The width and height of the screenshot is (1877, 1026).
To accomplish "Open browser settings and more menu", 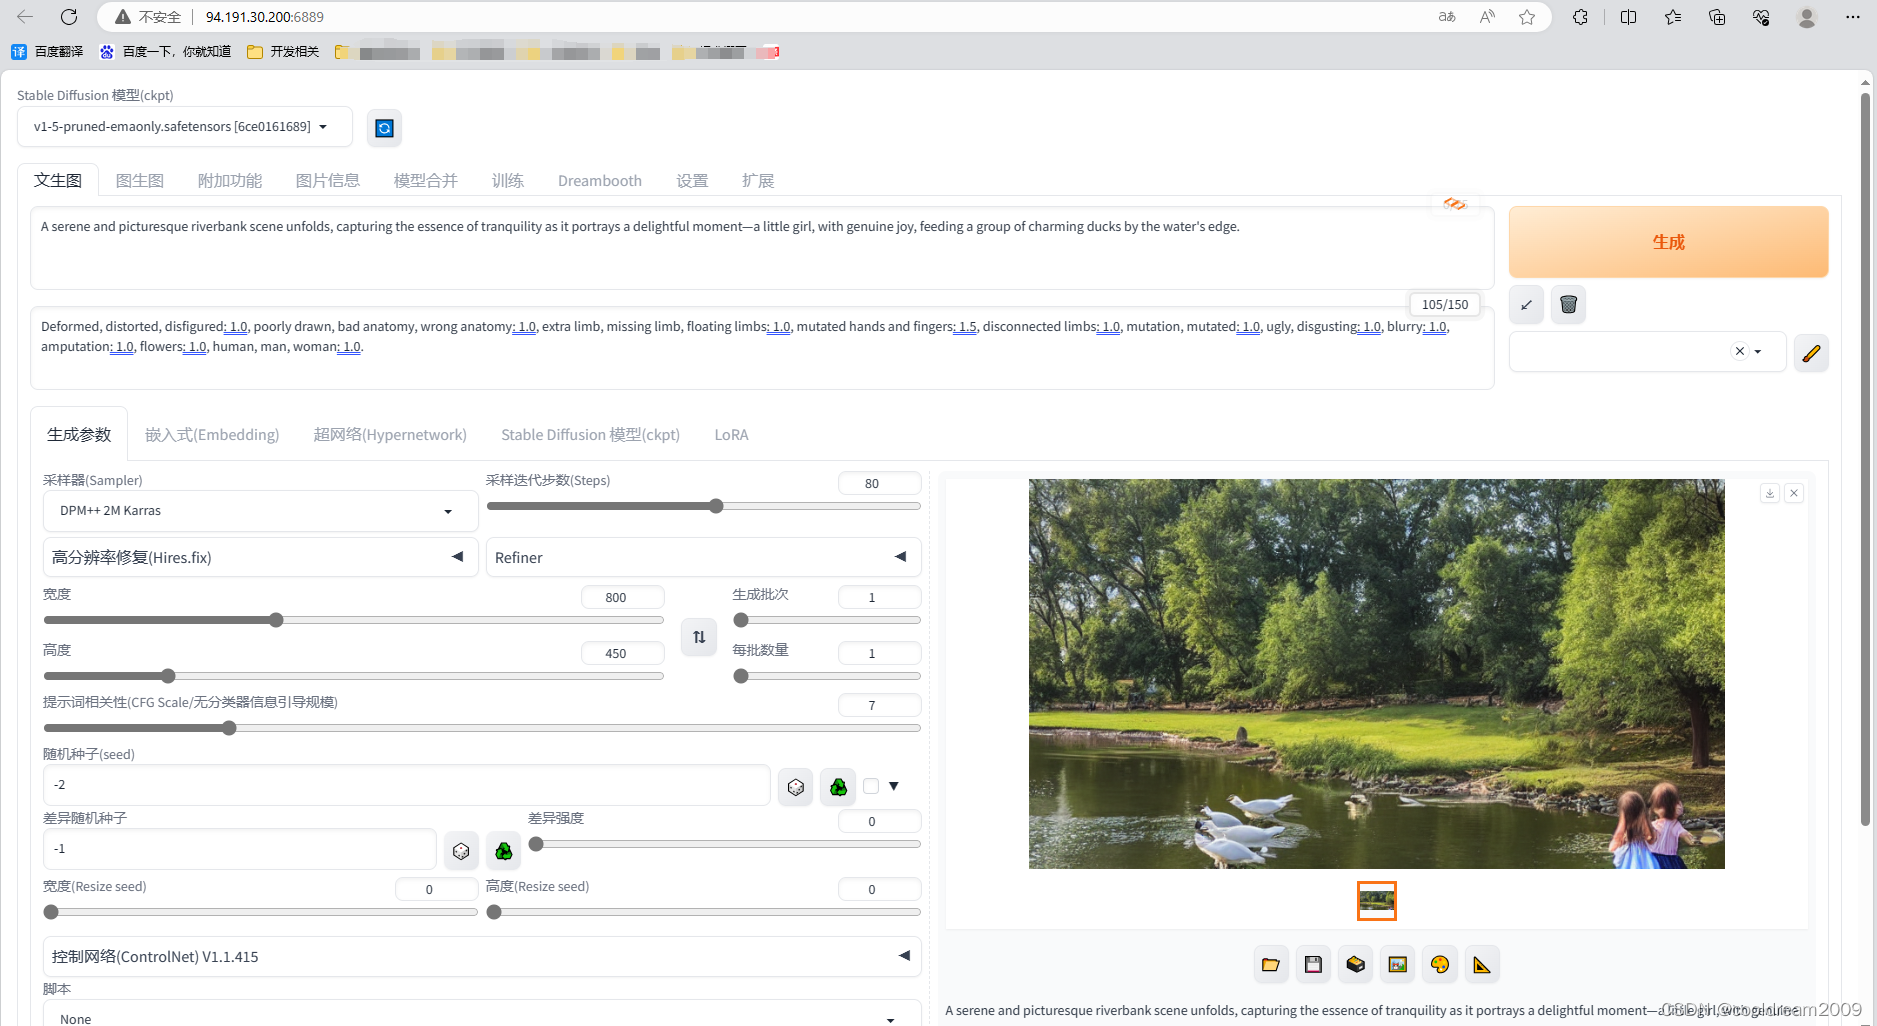I will (x=1852, y=17).
